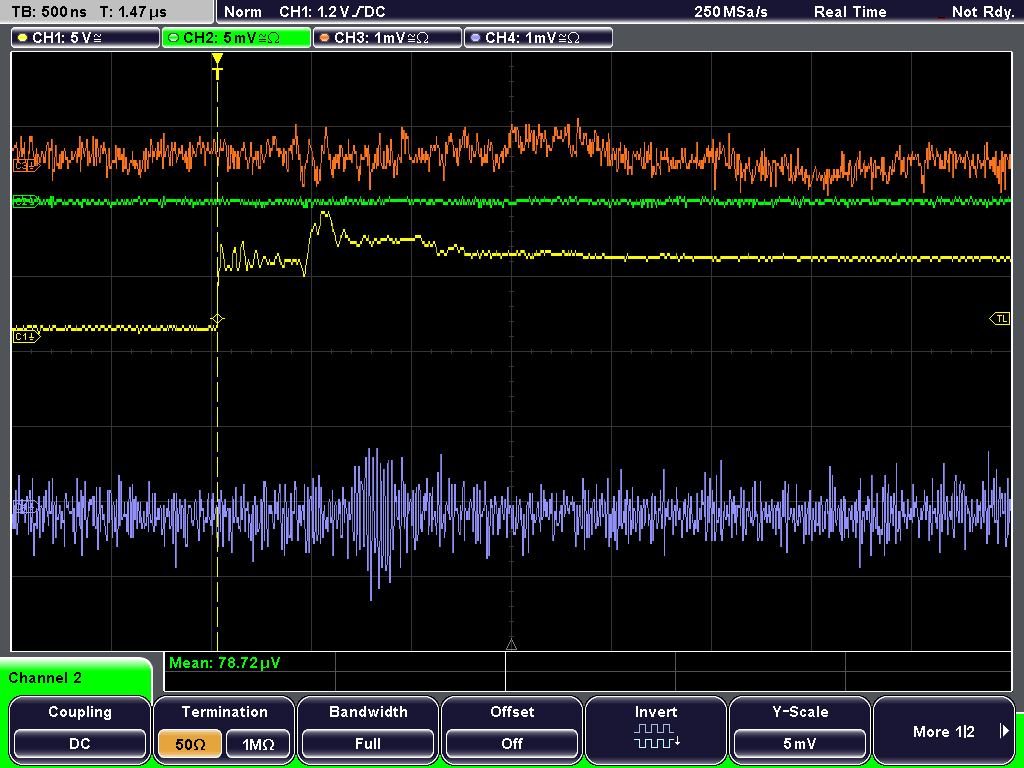The height and width of the screenshot is (768, 1024).
Task: Select the CH1: 5 V channel tab
Action: [x=86, y=38]
